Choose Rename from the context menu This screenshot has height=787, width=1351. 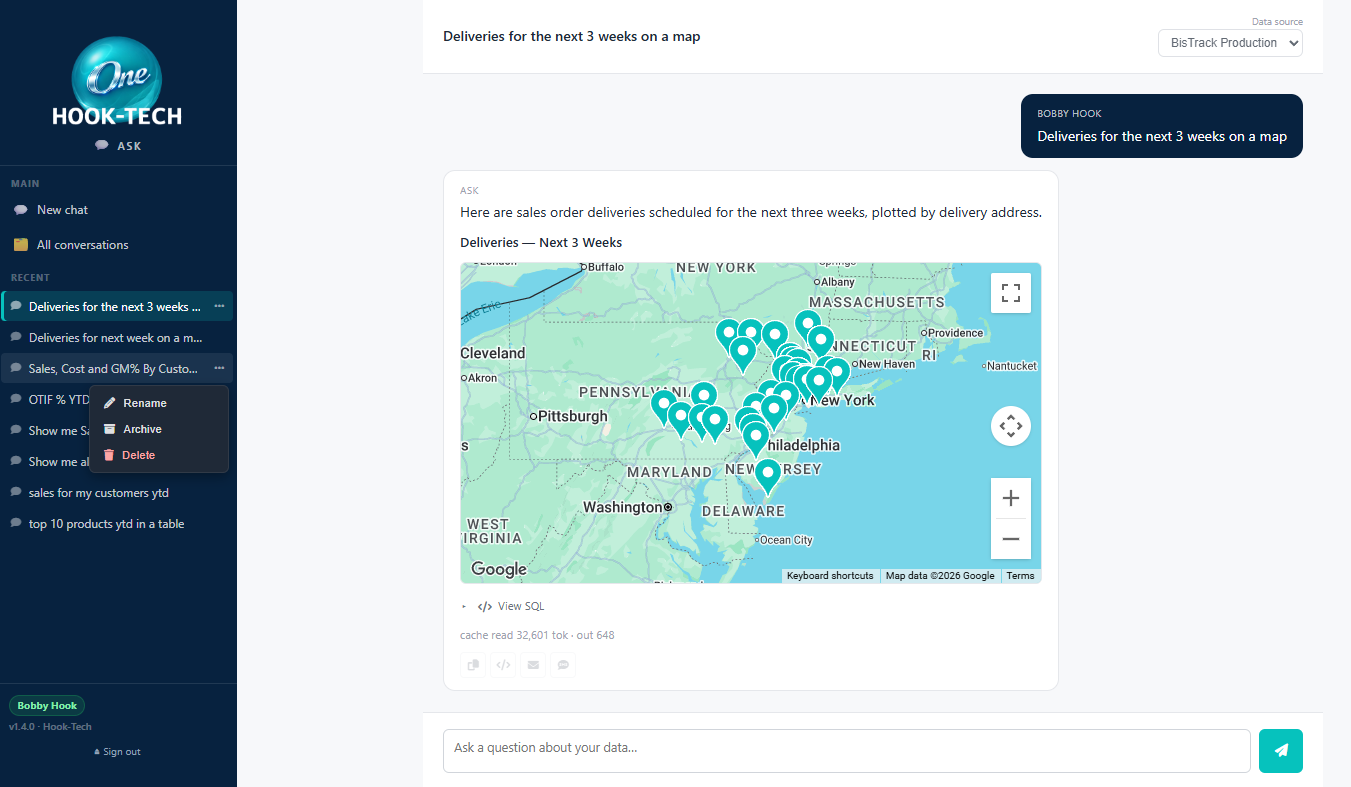[159, 403]
